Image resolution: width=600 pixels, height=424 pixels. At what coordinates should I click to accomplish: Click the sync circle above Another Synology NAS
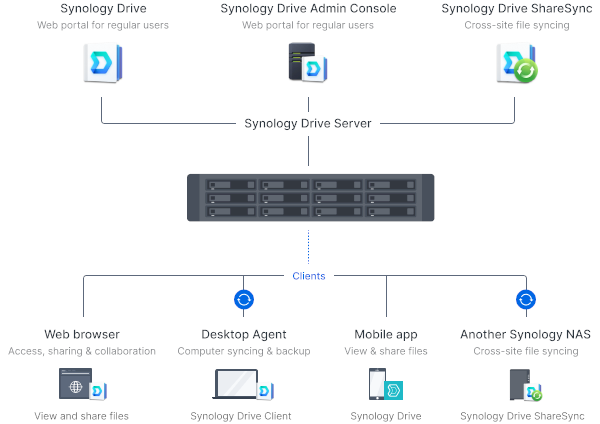[526, 299]
